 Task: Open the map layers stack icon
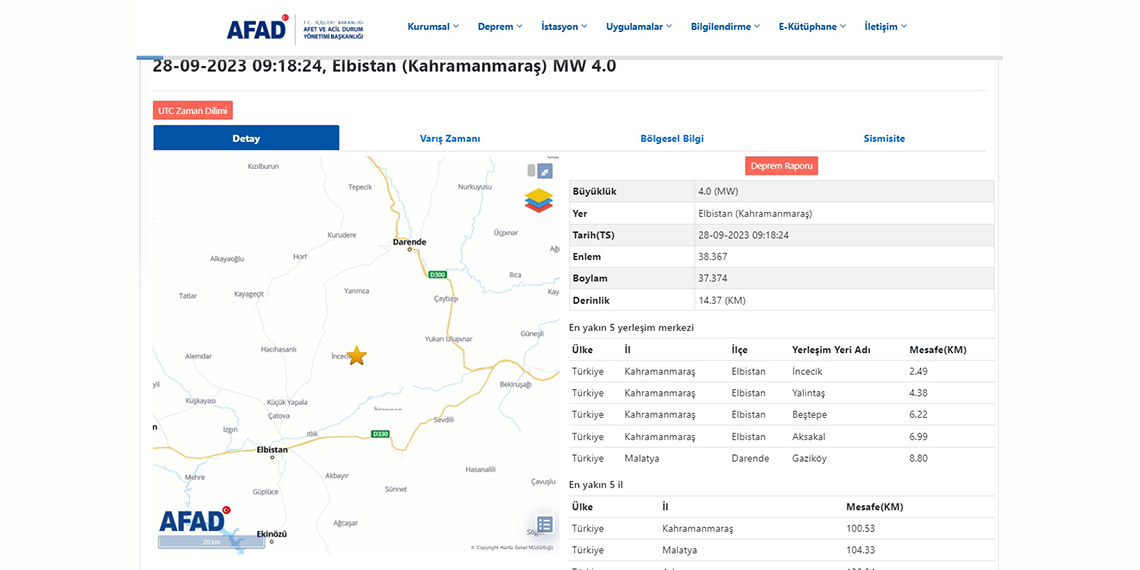point(538,201)
